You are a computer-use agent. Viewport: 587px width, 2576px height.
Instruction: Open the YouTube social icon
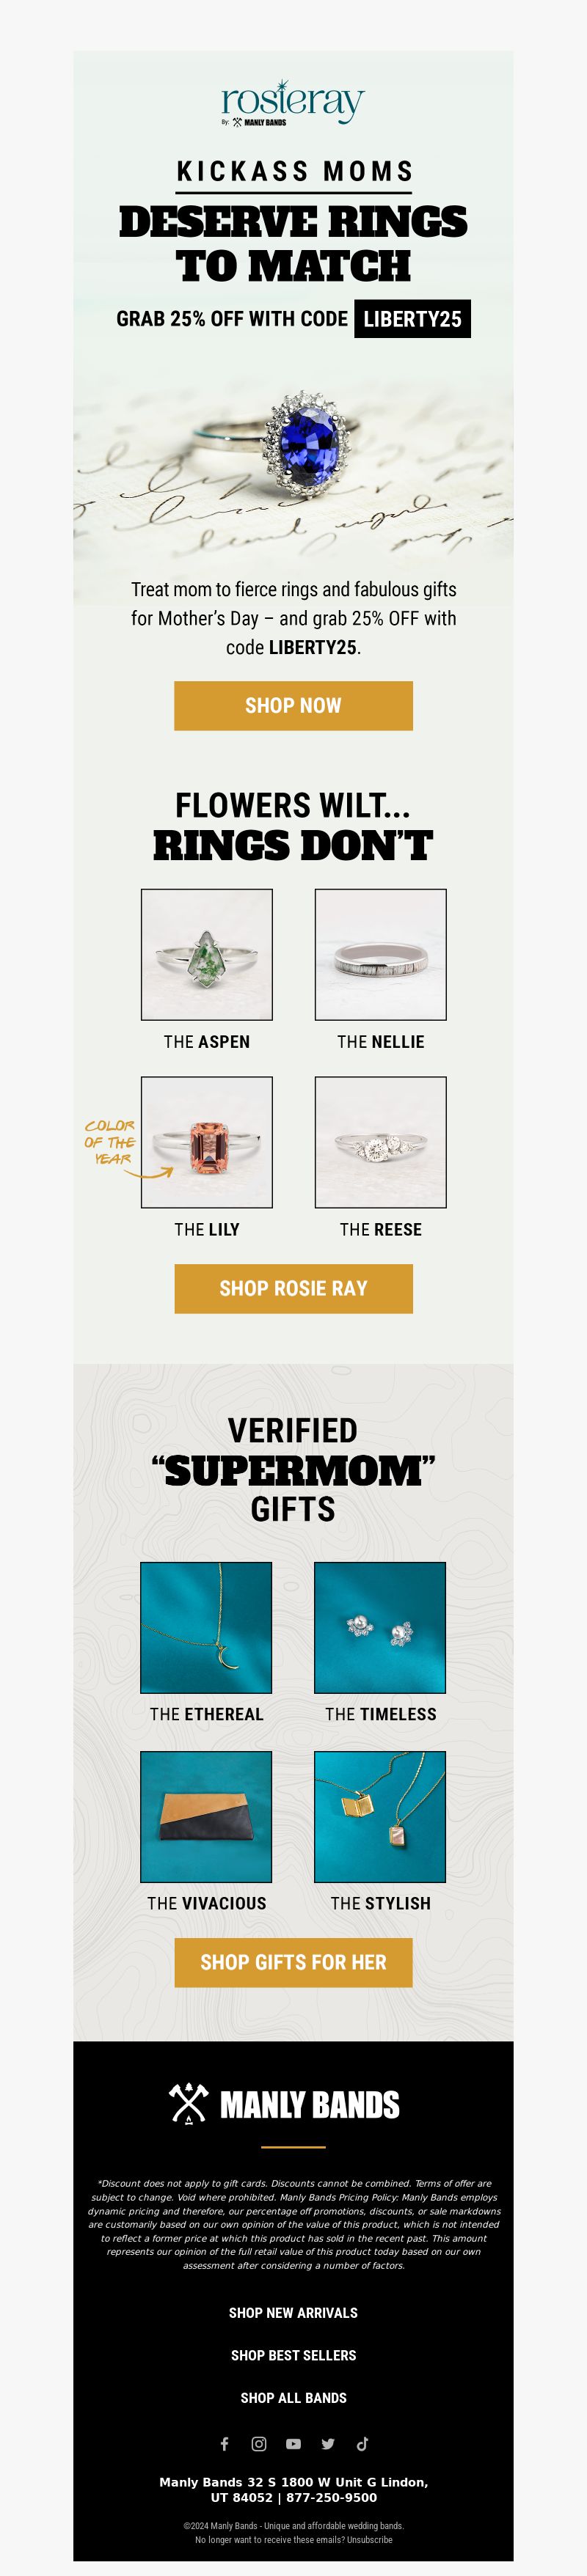point(293,2443)
